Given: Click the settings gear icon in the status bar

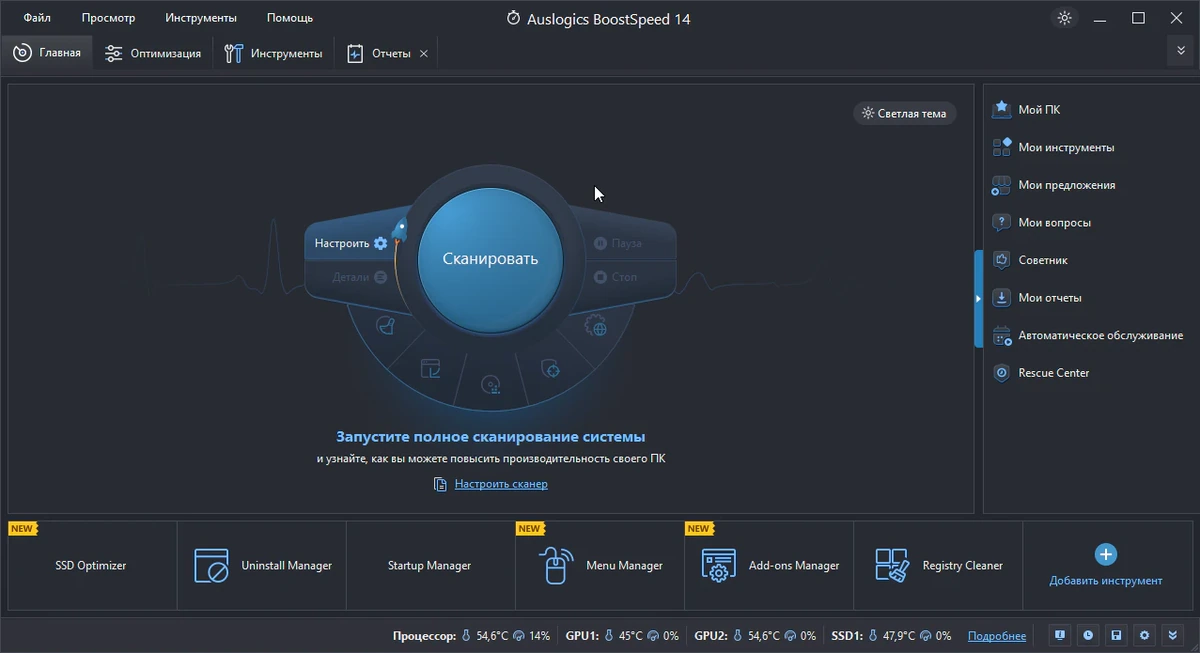Looking at the screenshot, I should pyautogui.click(x=1145, y=635).
